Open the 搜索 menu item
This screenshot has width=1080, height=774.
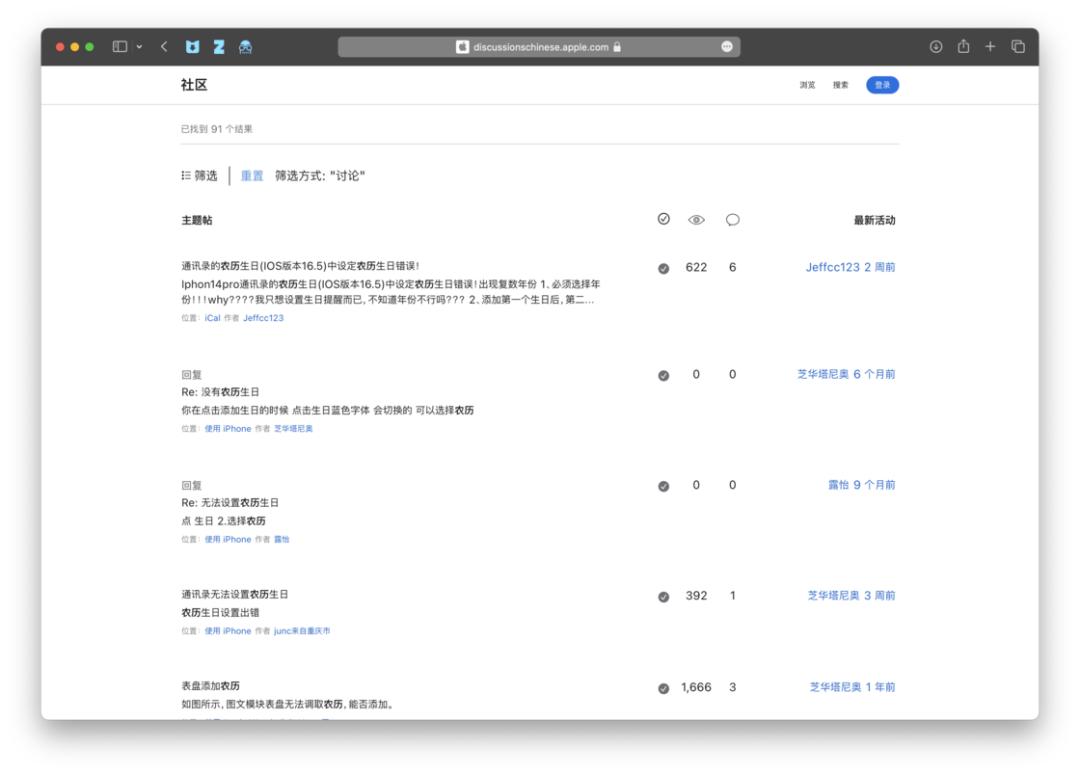[841, 85]
